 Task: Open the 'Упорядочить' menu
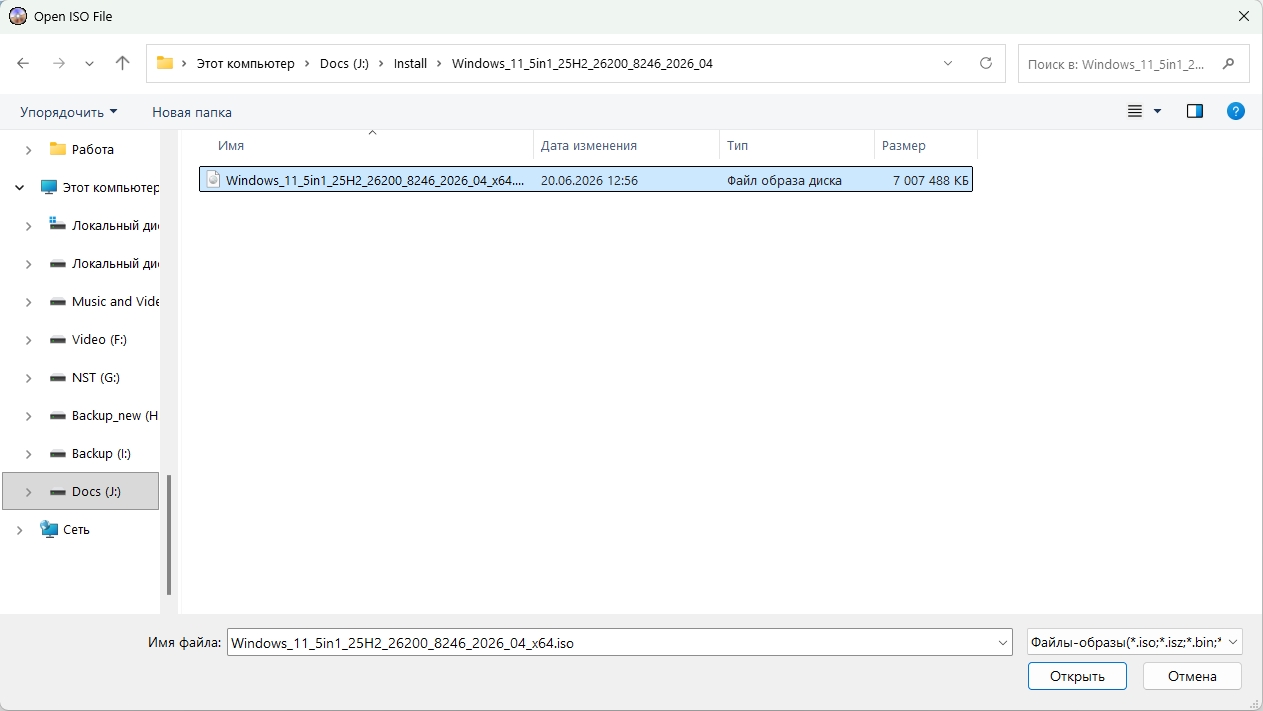[68, 112]
